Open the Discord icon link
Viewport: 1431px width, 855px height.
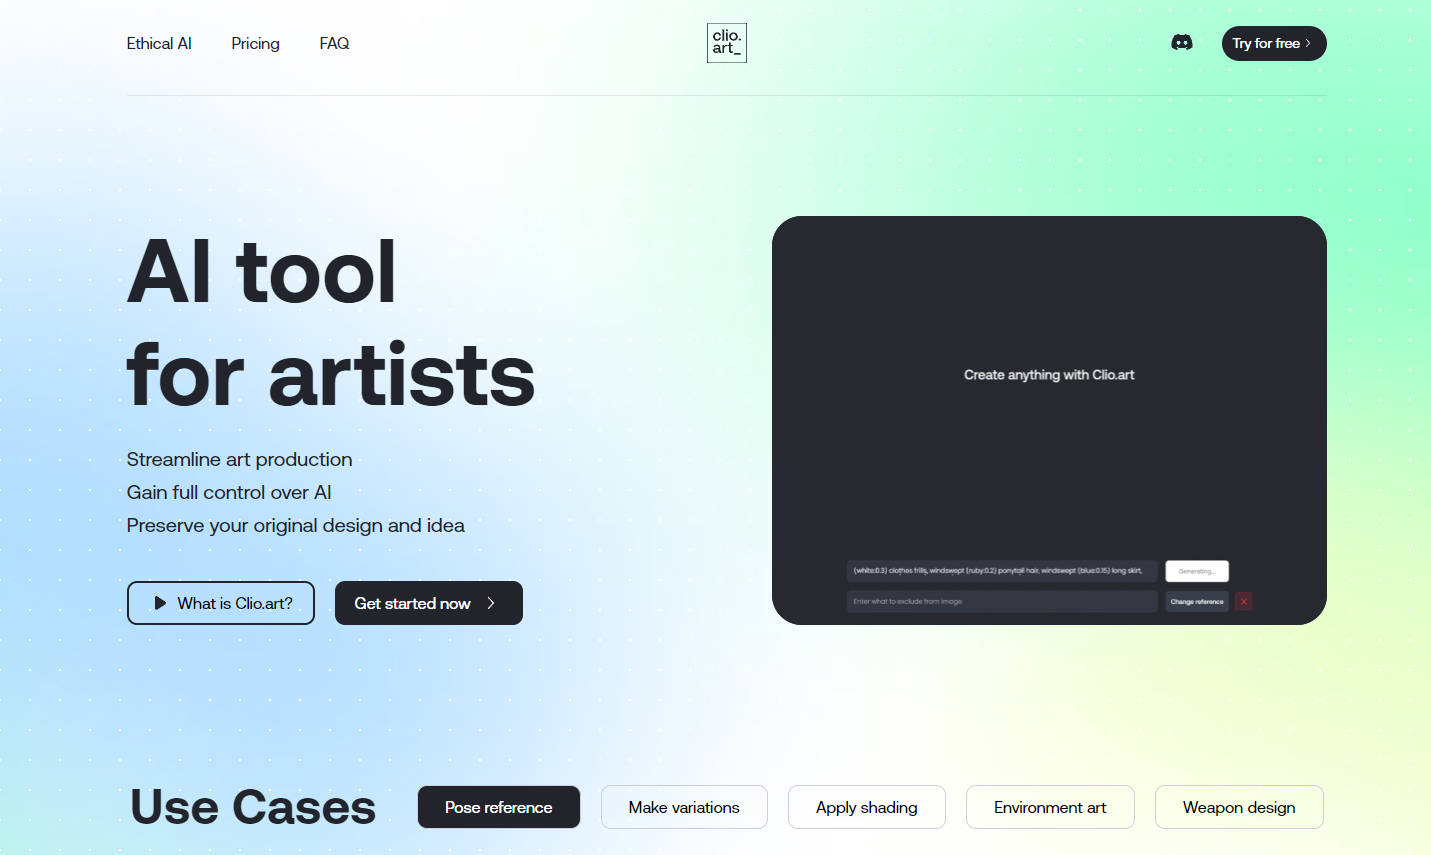click(1181, 43)
